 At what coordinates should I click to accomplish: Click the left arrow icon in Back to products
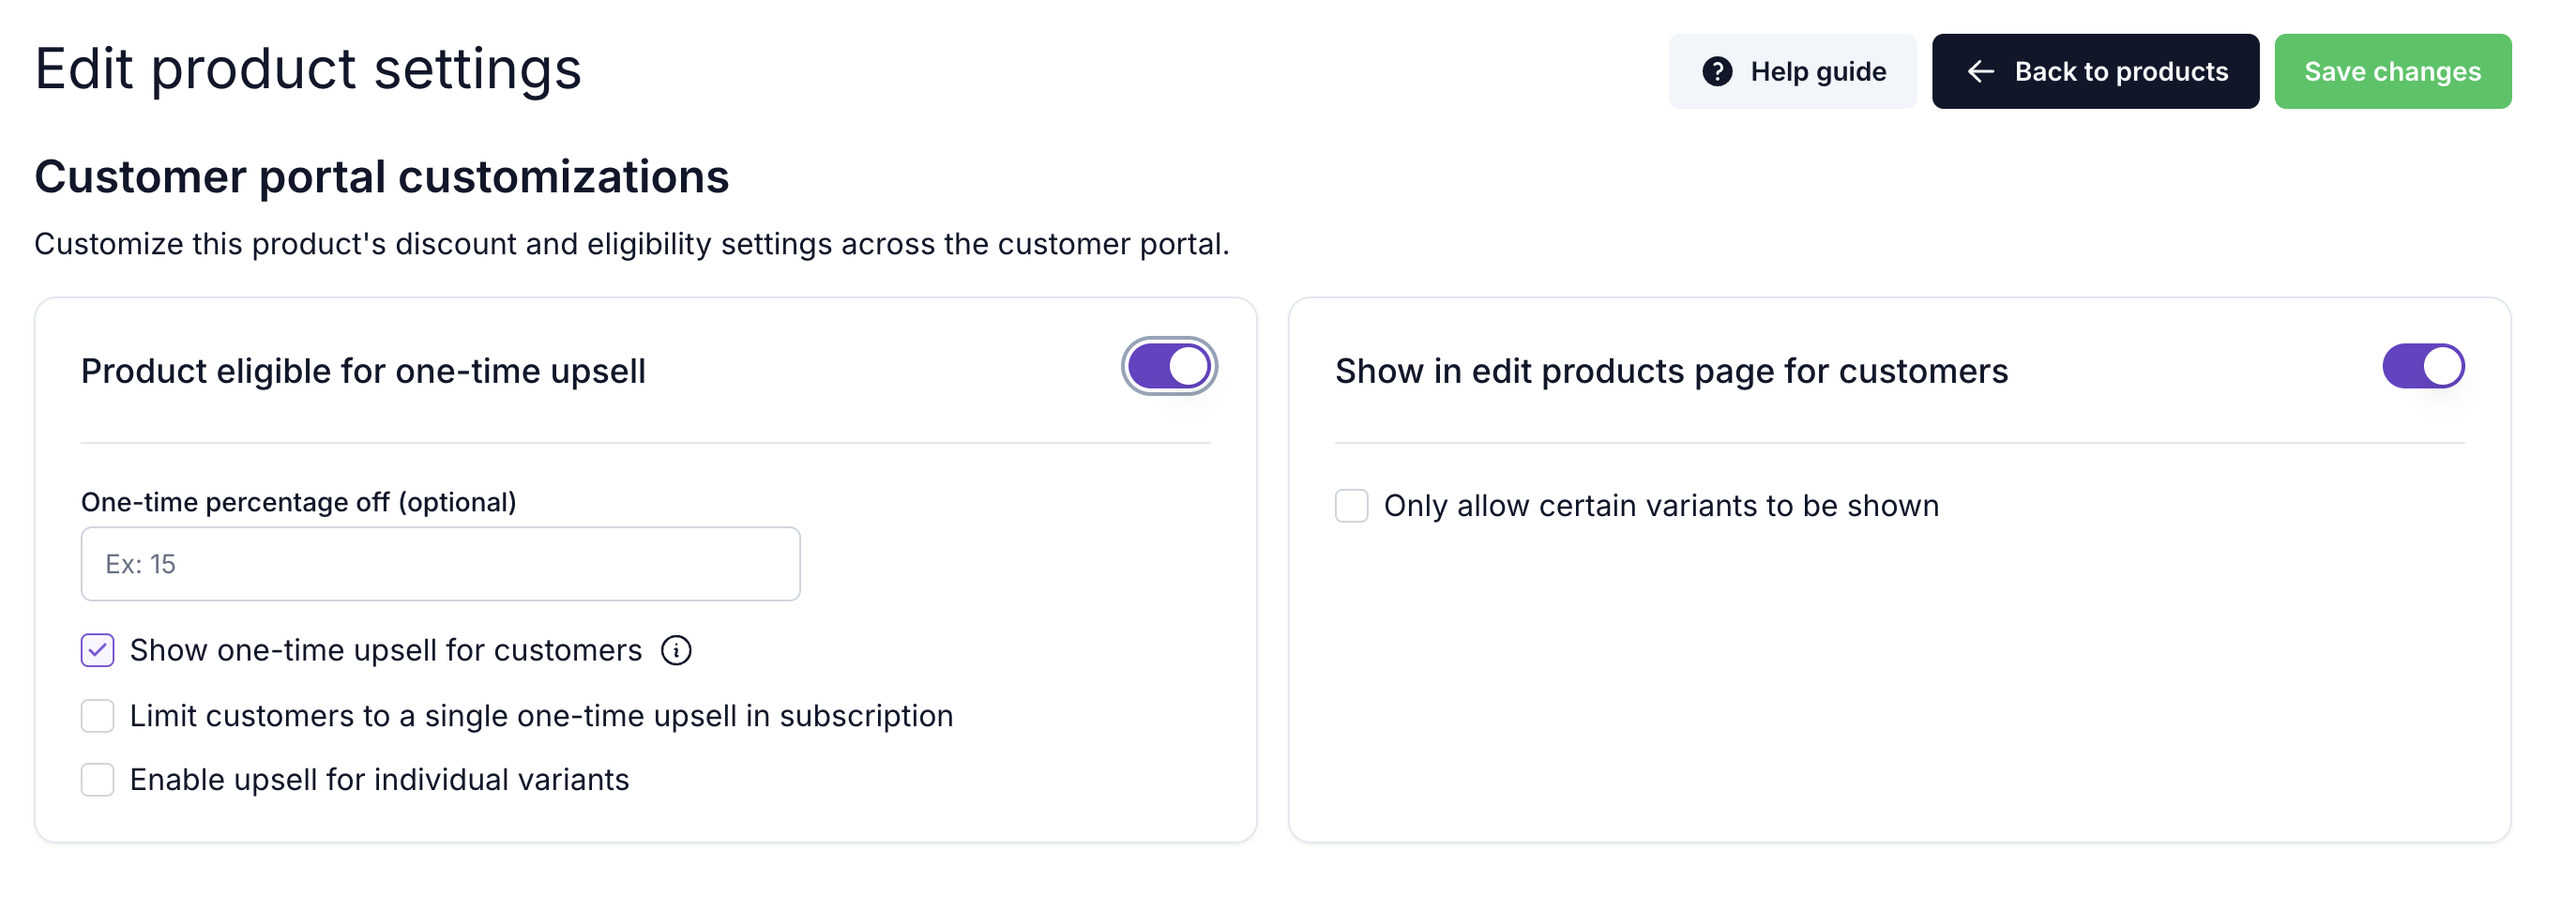pos(1980,71)
